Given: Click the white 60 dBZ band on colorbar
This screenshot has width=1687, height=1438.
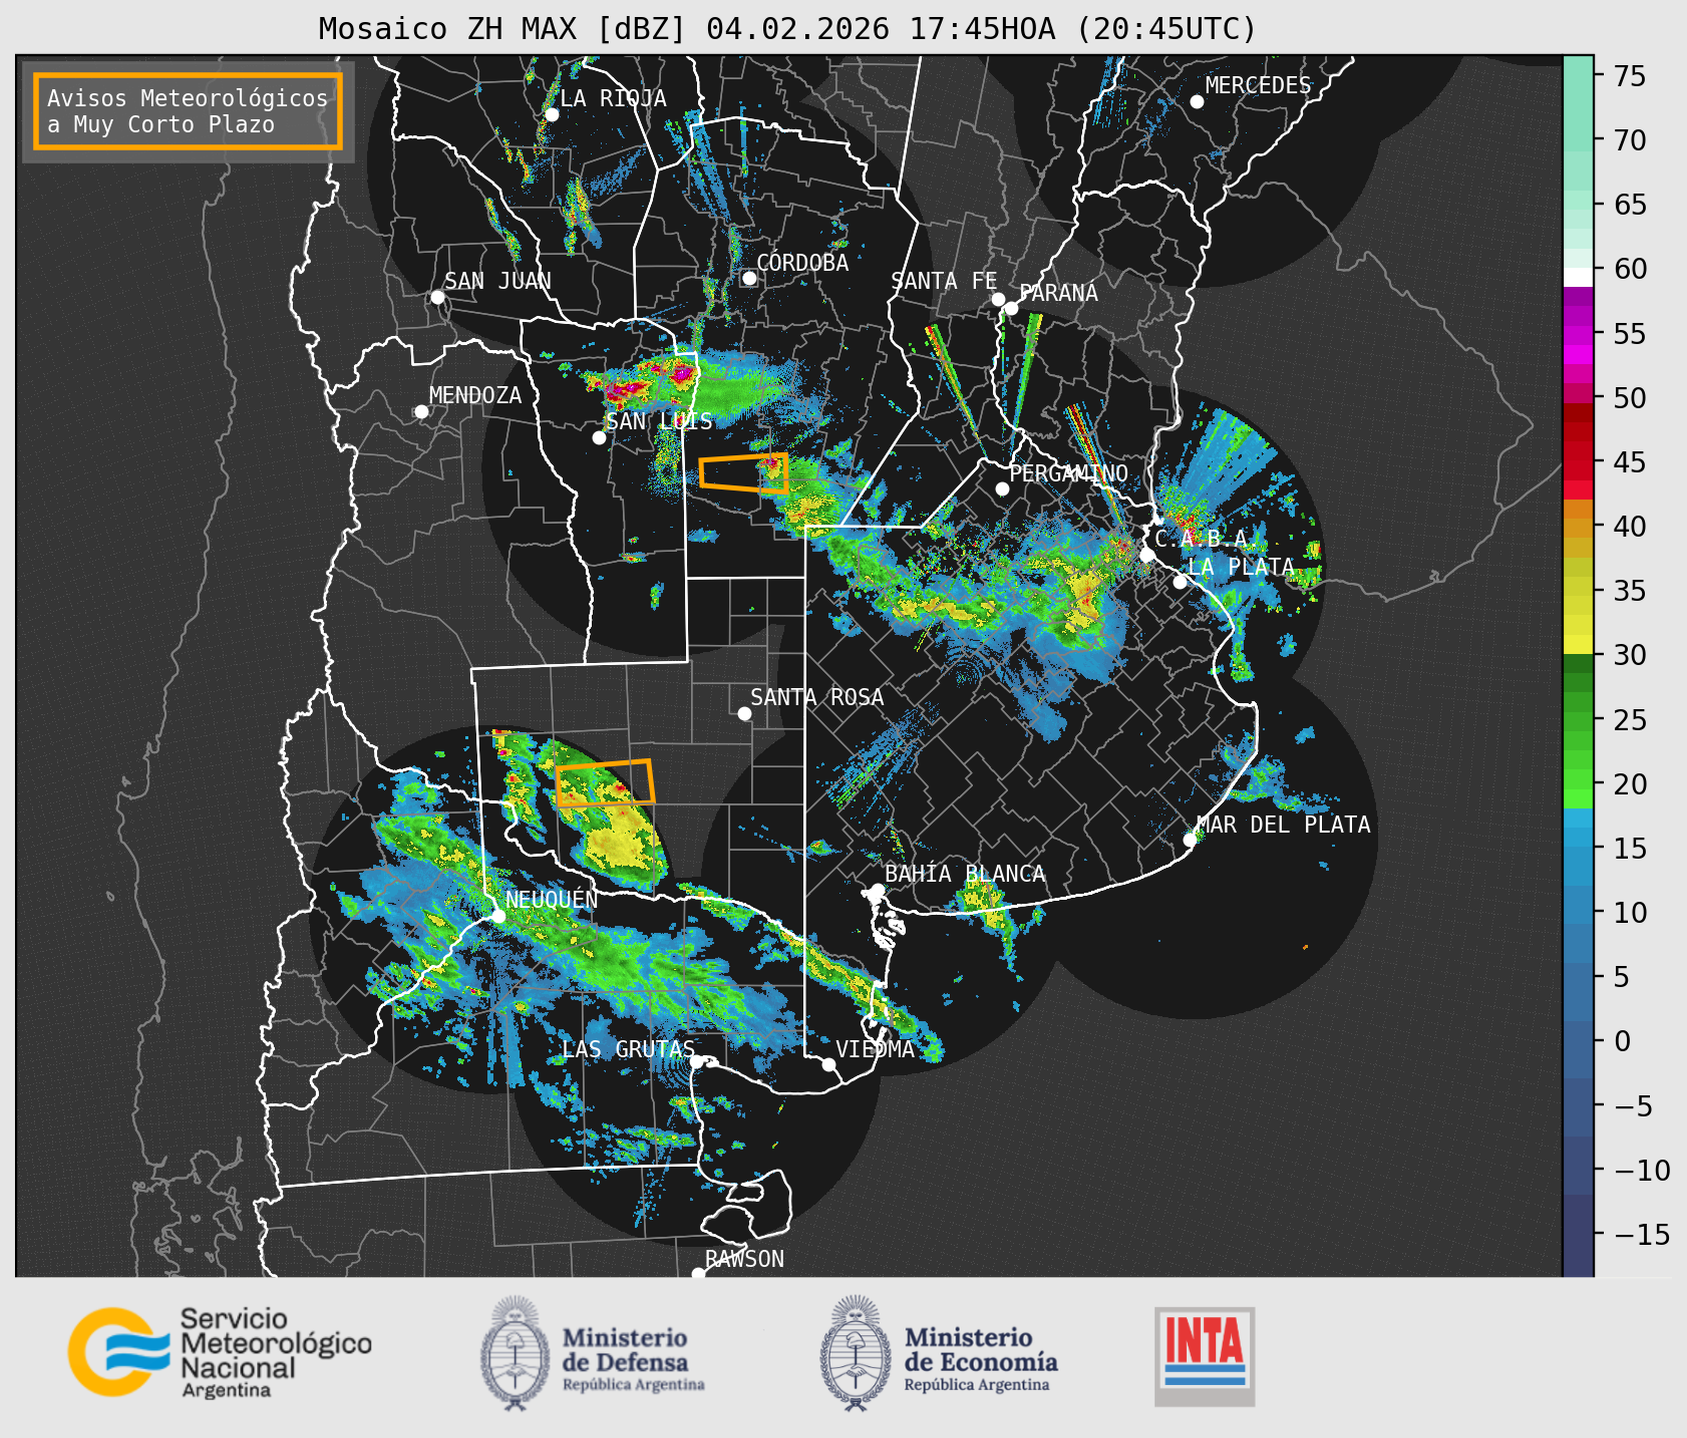Looking at the screenshot, I should pos(1578,276).
